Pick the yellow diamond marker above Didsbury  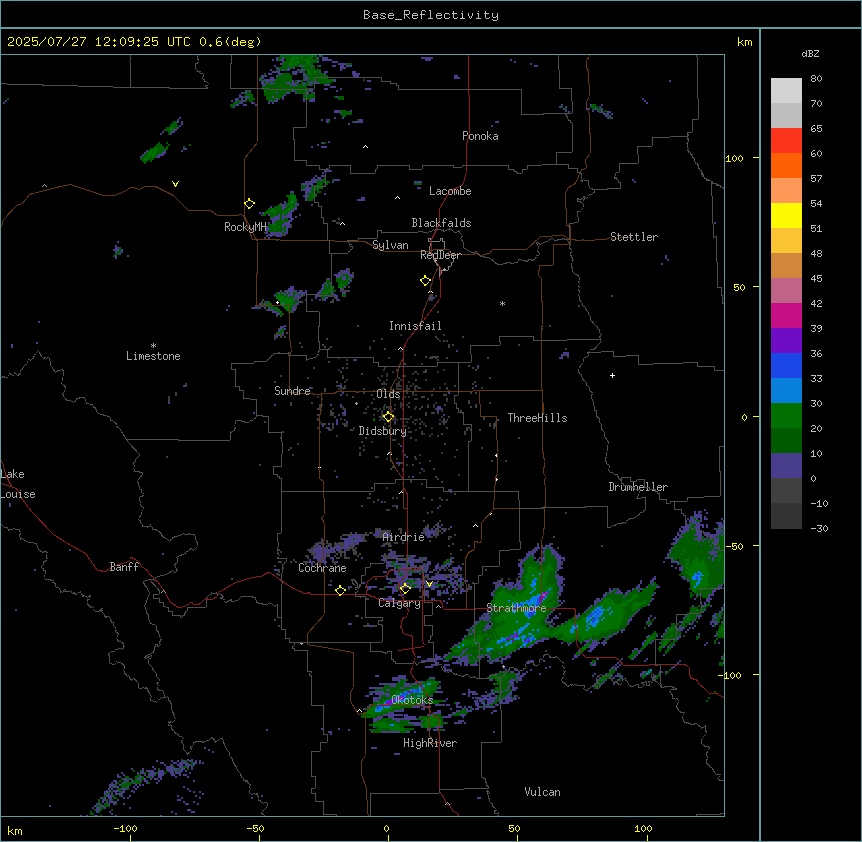388,417
